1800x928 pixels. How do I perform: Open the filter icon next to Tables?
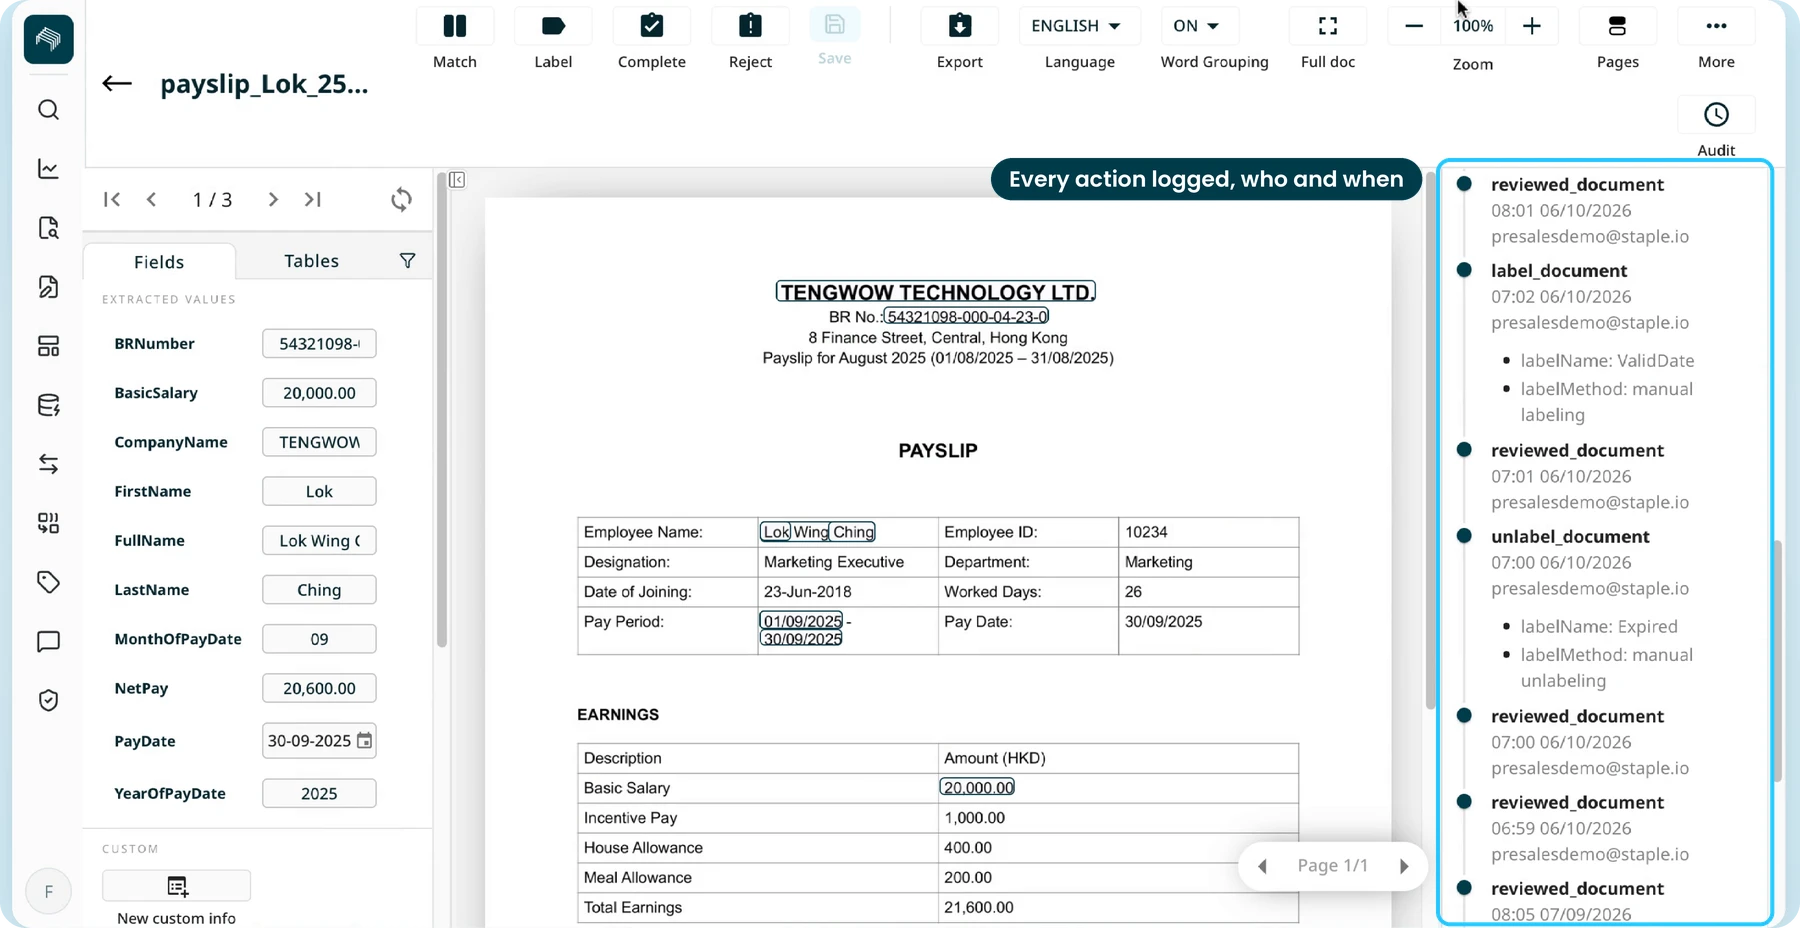[x=407, y=261]
